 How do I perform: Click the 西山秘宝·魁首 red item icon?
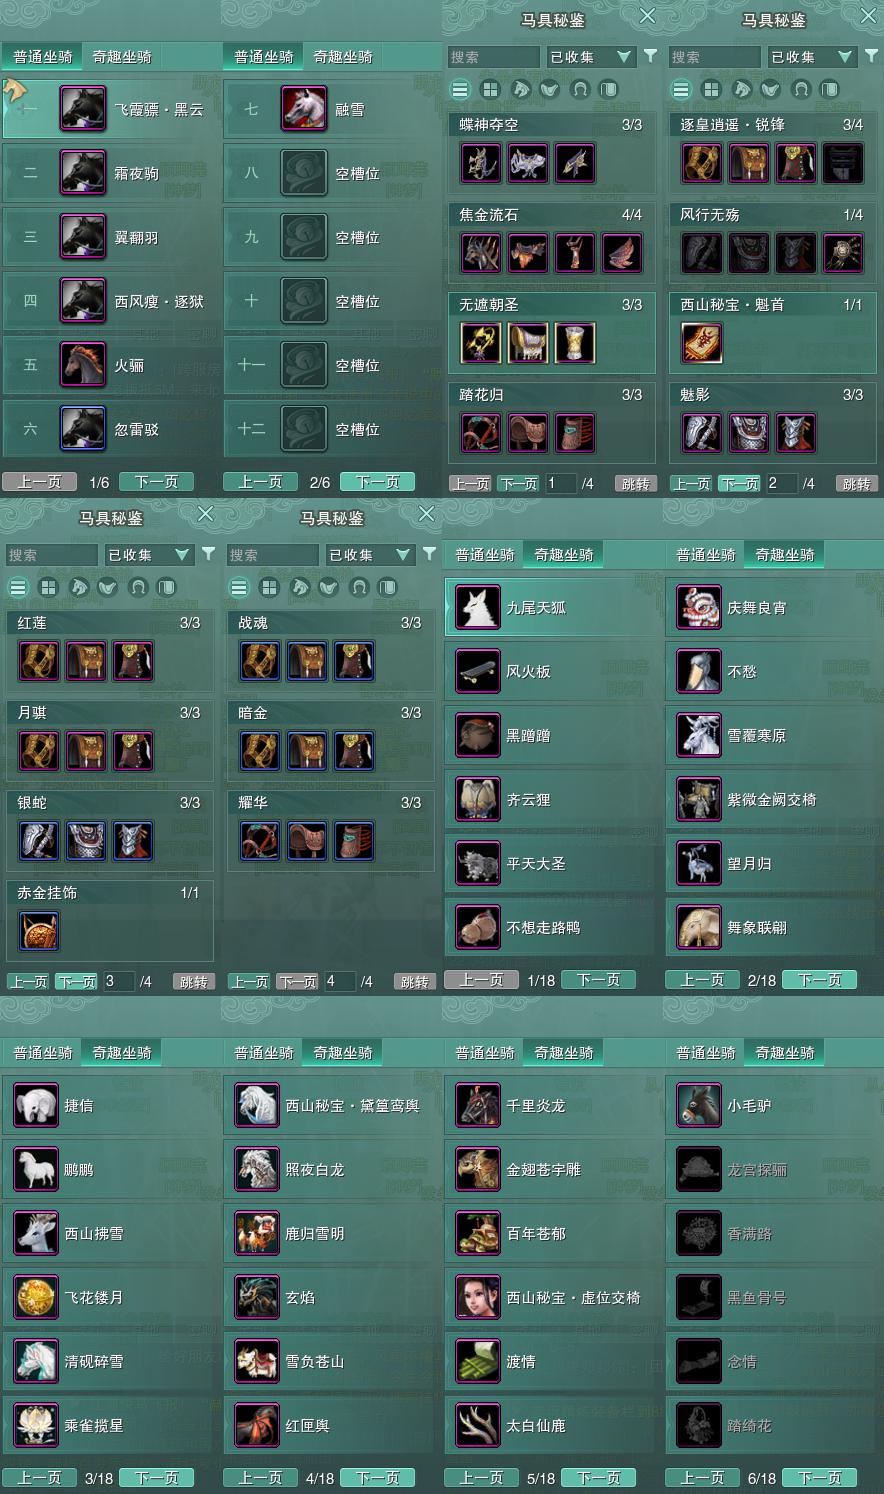tap(703, 343)
